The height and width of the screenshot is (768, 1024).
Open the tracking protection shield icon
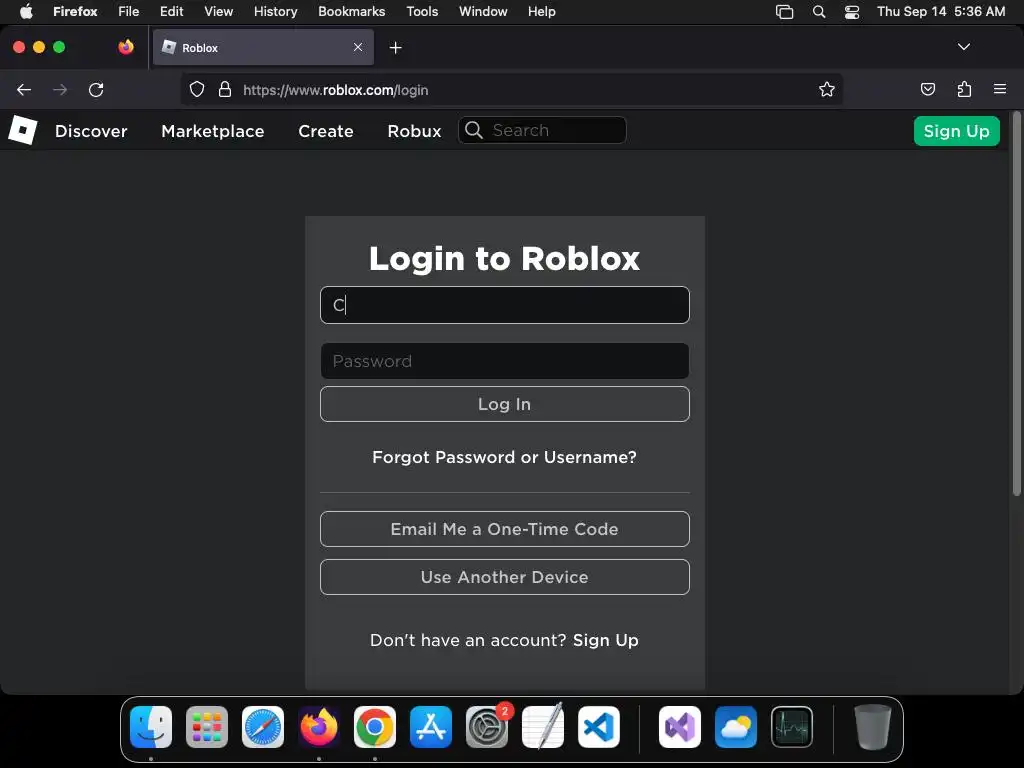197,89
